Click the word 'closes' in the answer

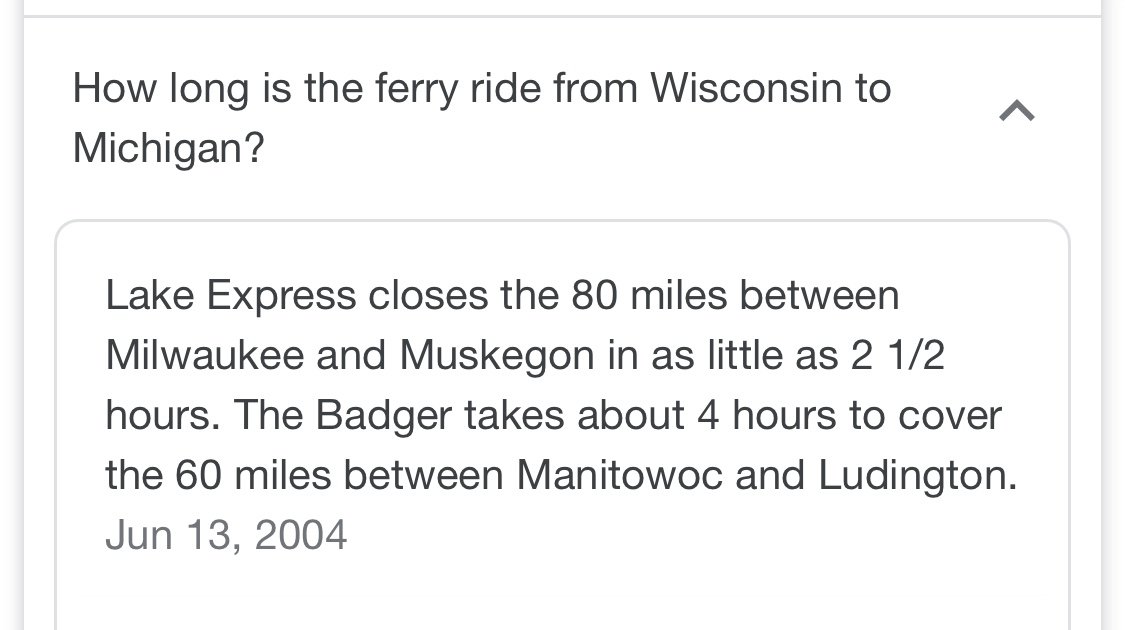(428, 296)
